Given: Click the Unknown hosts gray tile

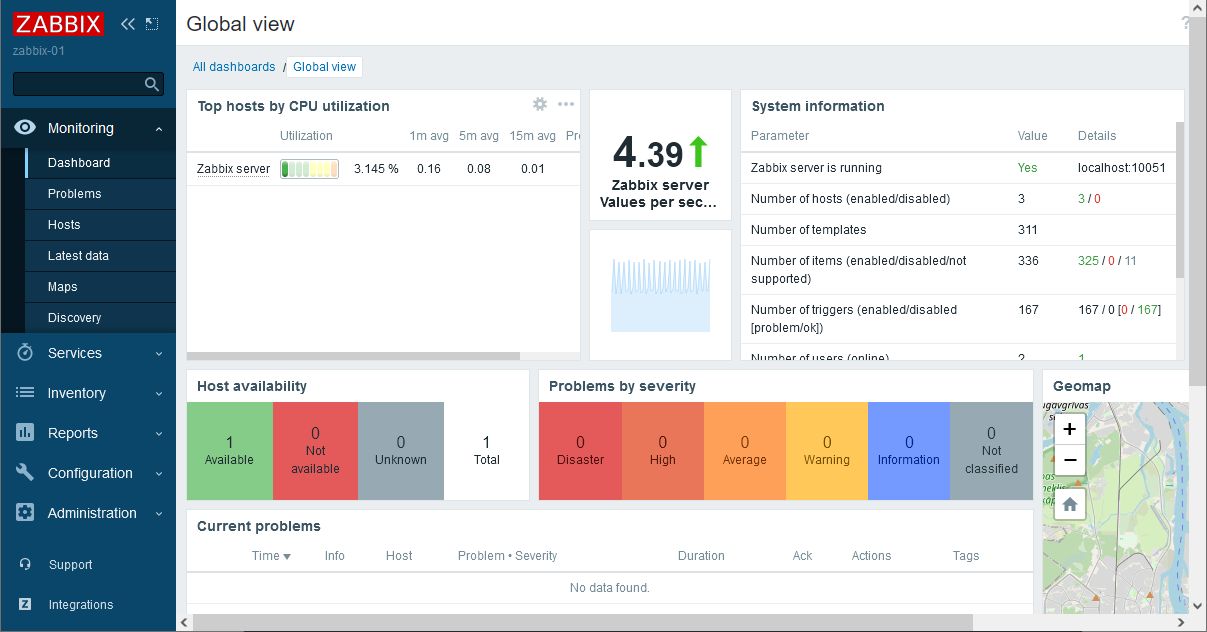Looking at the screenshot, I should click(x=401, y=451).
